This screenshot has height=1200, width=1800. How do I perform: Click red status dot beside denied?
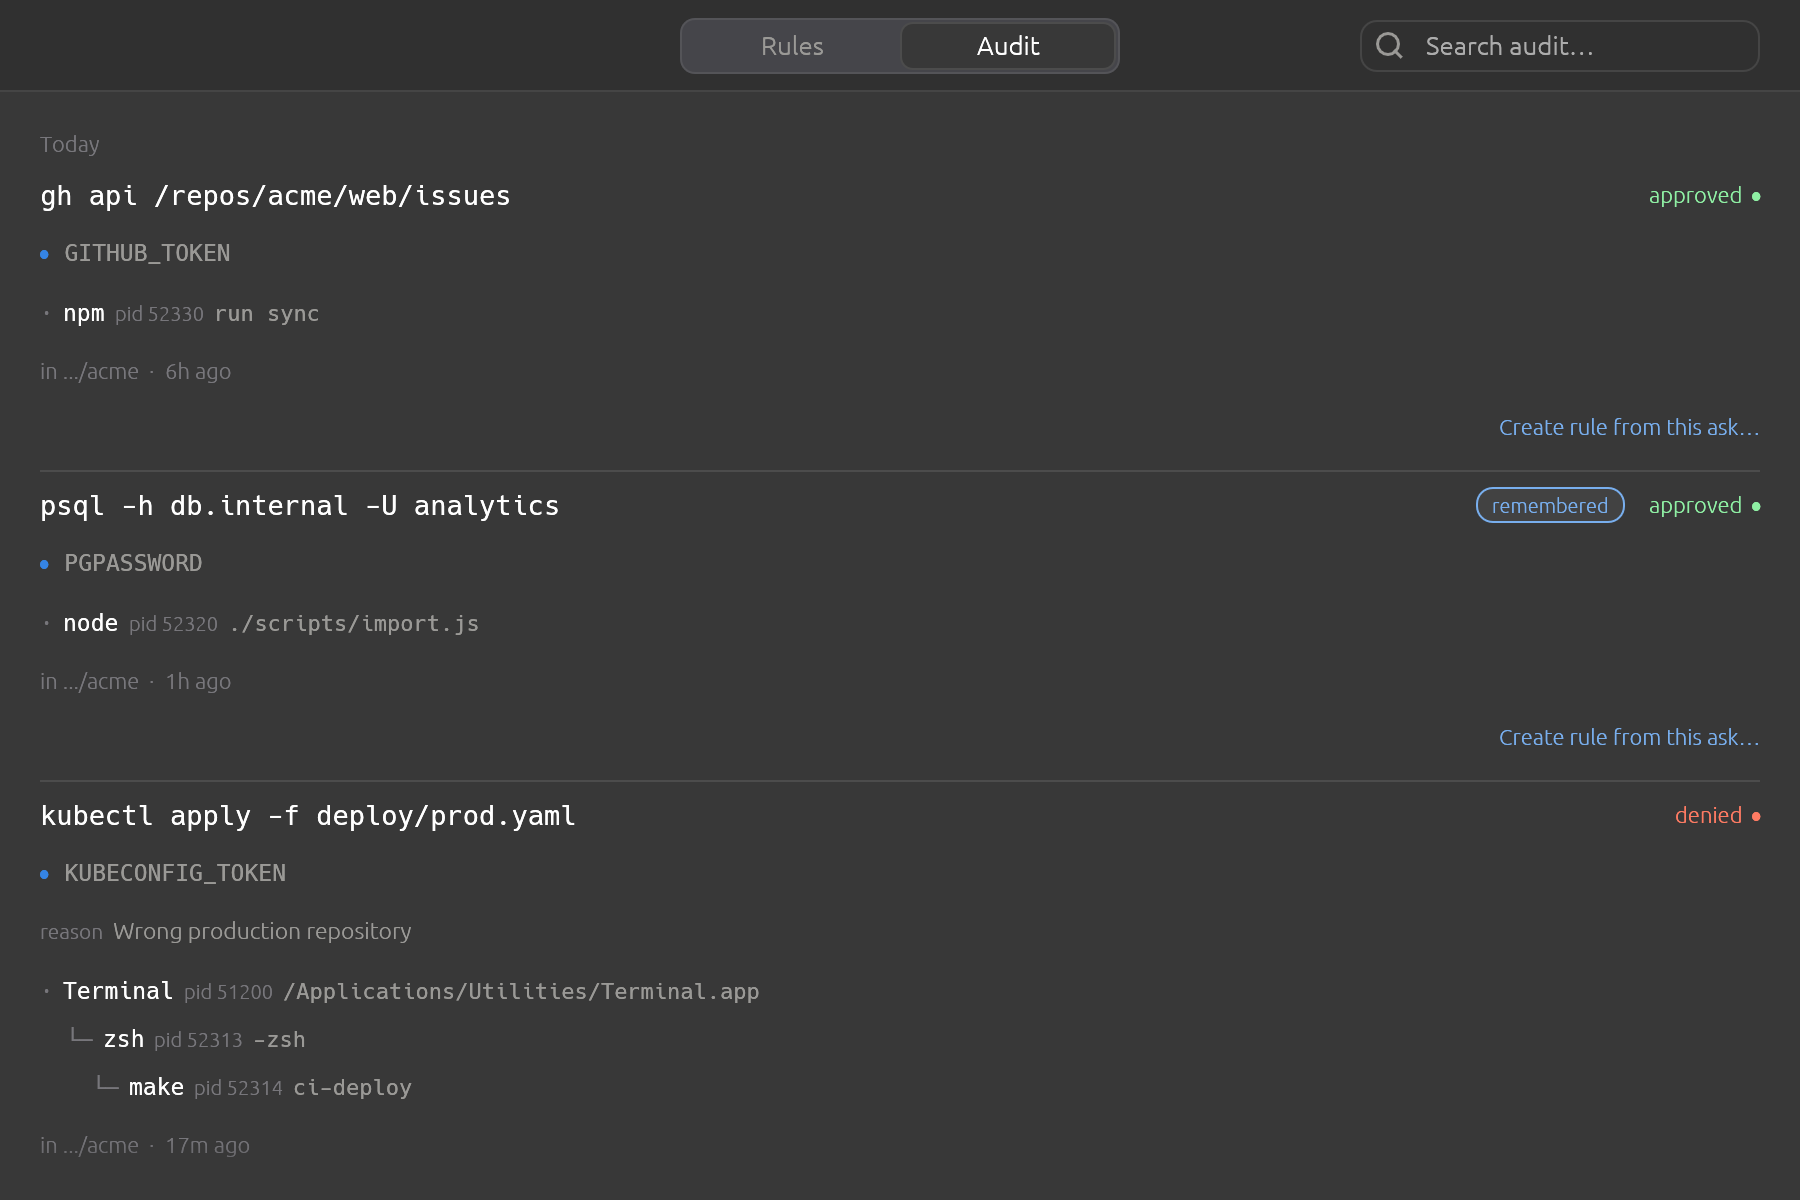point(1756,816)
